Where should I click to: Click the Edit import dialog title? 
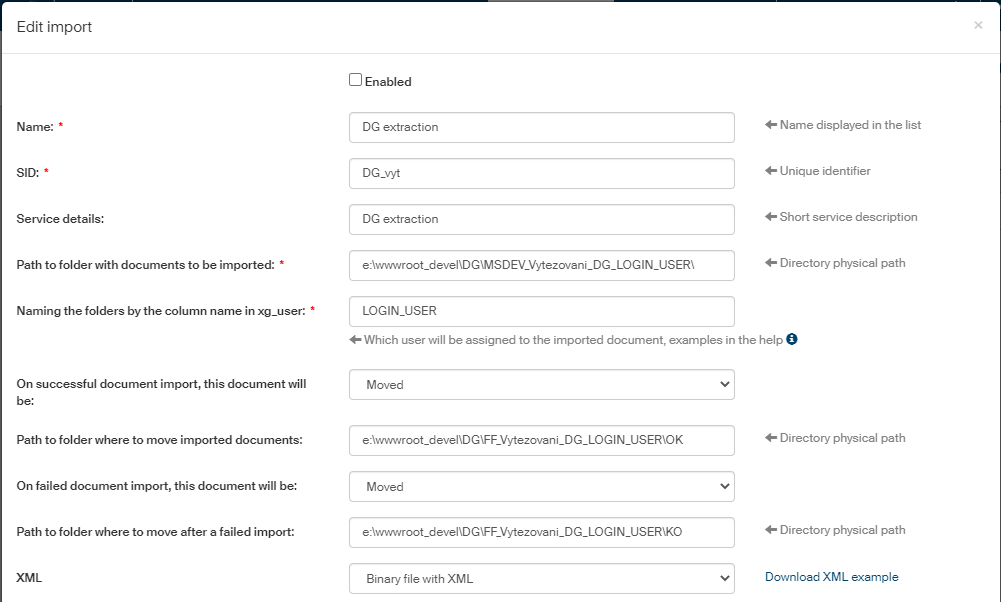coord(55,27)
